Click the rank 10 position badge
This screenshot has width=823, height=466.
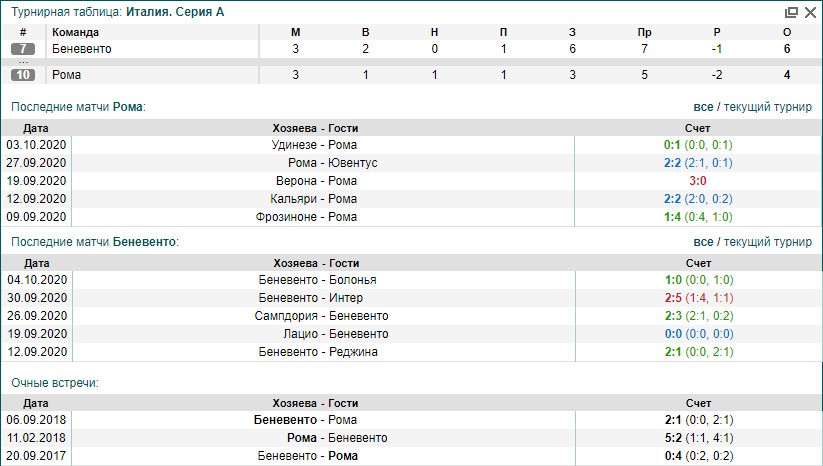[x=24, y=75]
